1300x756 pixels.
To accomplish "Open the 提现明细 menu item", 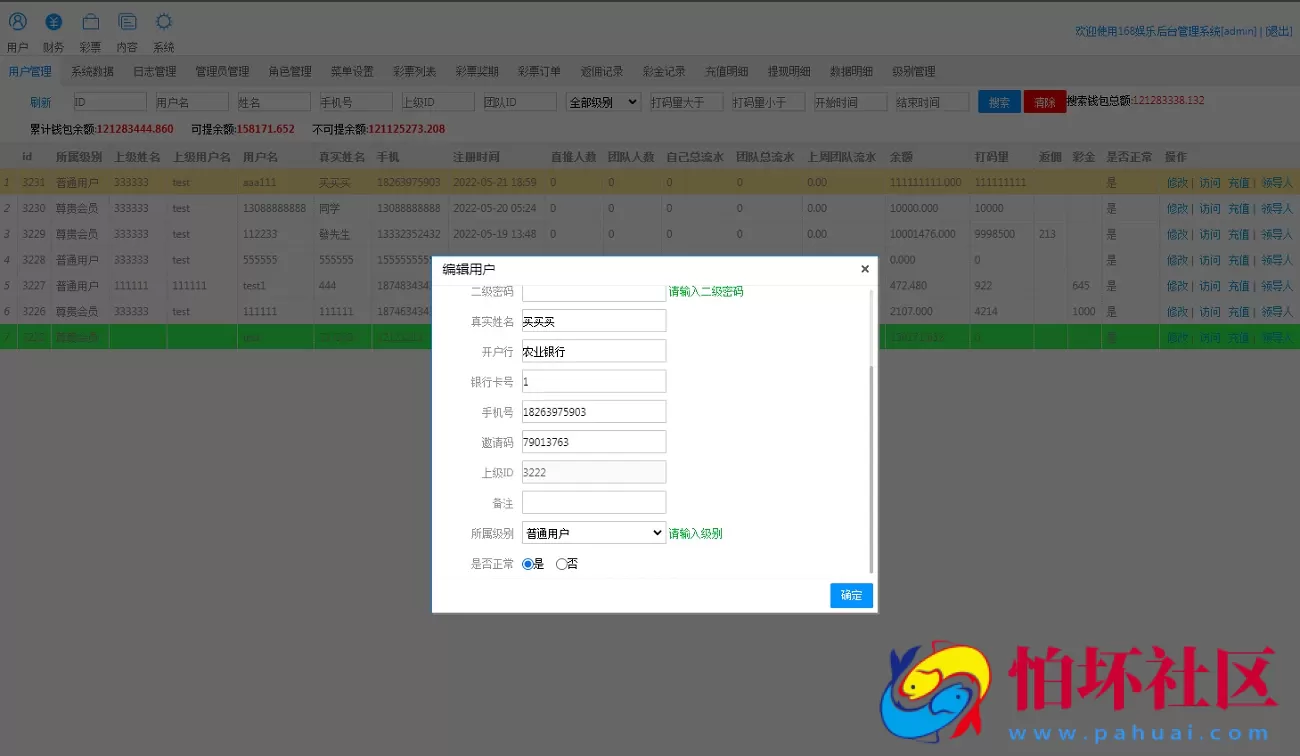I will click(x=788, y=71).
